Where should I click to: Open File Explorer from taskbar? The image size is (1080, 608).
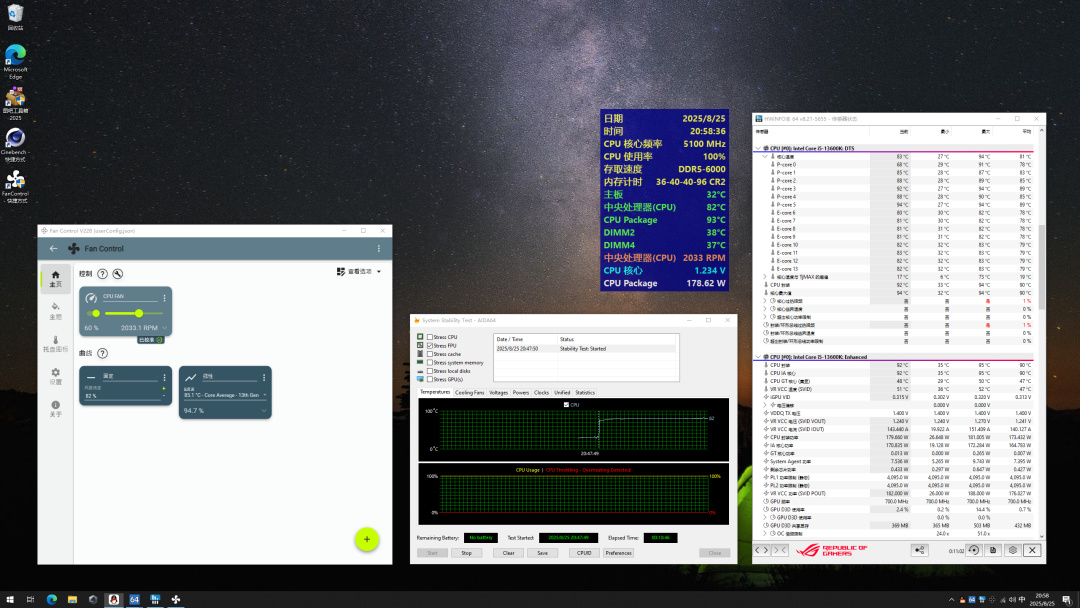point(72,600)
